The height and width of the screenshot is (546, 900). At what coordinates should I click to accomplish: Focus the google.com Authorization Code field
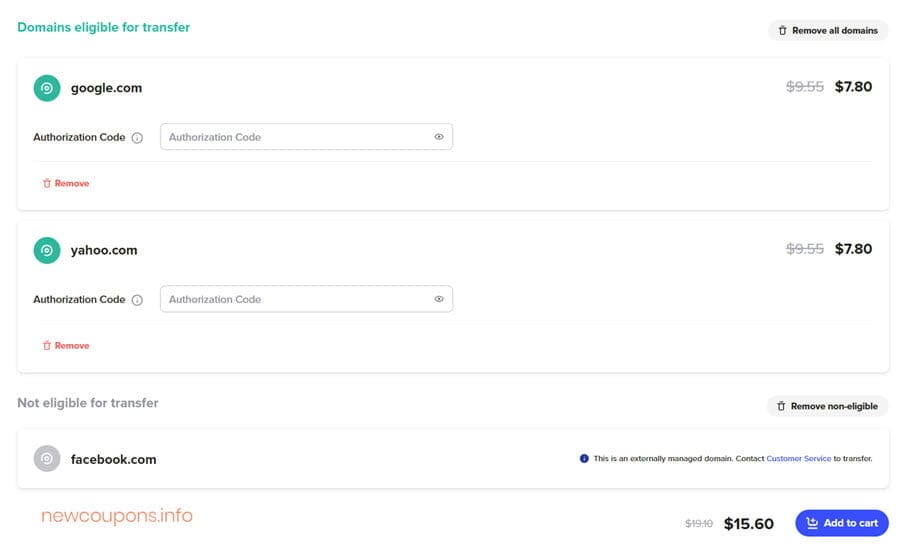[x=307, y=137]
